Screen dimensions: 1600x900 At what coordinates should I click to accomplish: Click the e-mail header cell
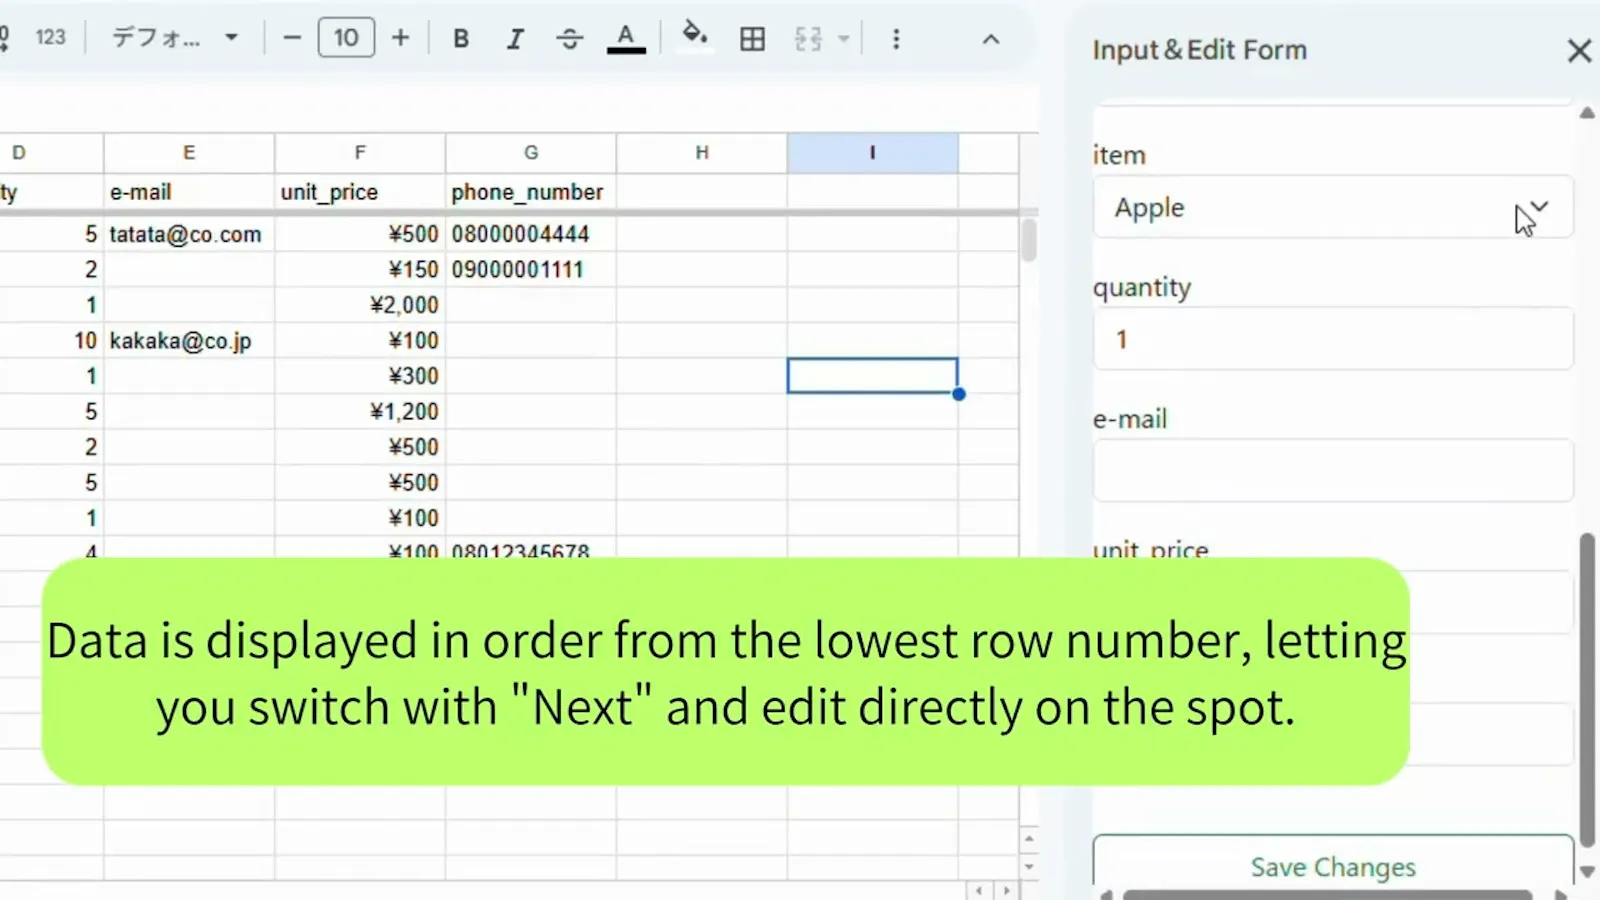[x=189, y=192]
